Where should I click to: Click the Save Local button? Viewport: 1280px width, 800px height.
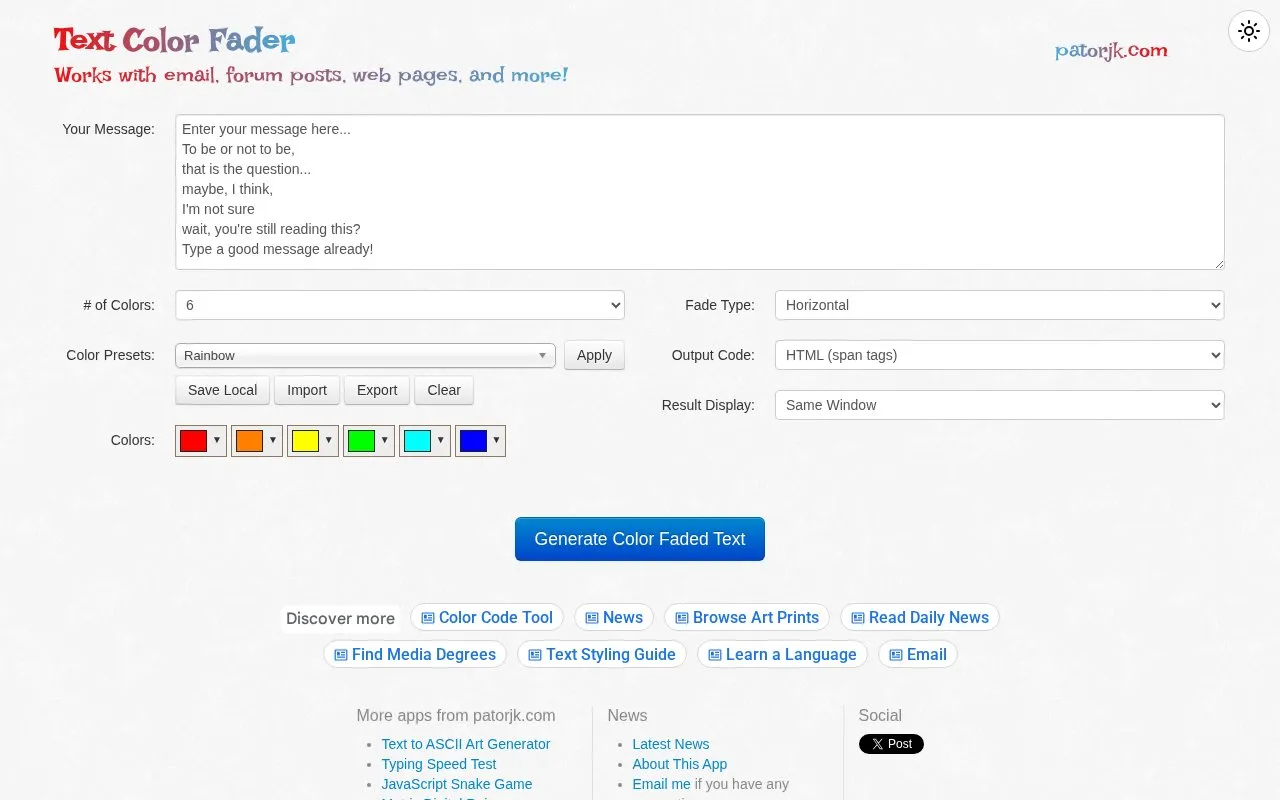[222, 390]
